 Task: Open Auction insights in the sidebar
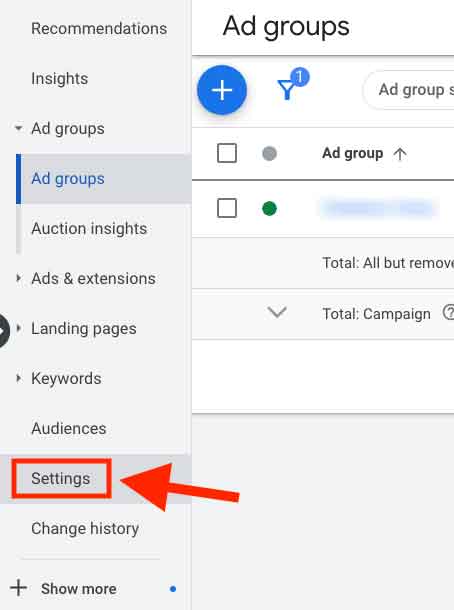pyautogui.click(x=89, y=228)
